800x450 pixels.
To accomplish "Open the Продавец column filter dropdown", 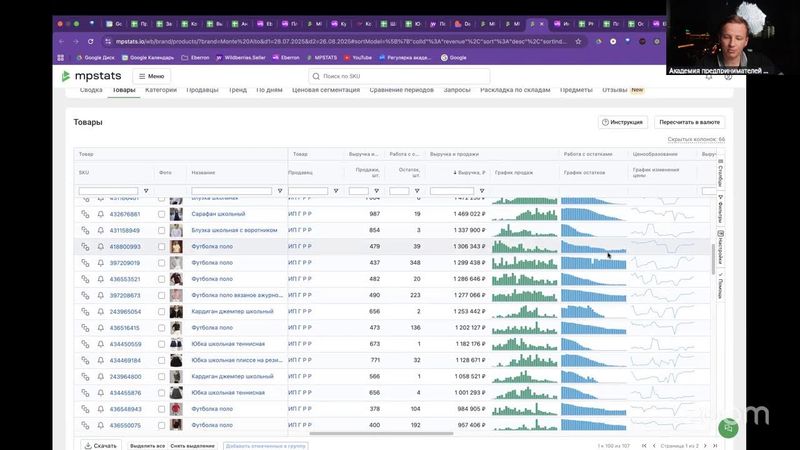I will click(336, 191).
